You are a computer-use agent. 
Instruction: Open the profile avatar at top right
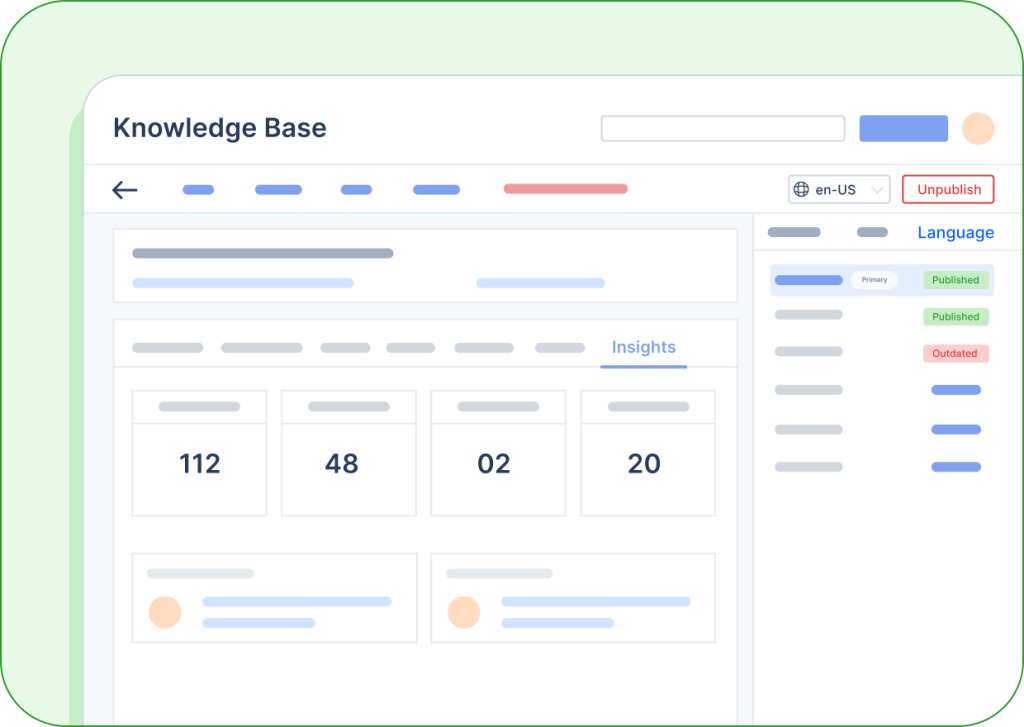point(978,128)
